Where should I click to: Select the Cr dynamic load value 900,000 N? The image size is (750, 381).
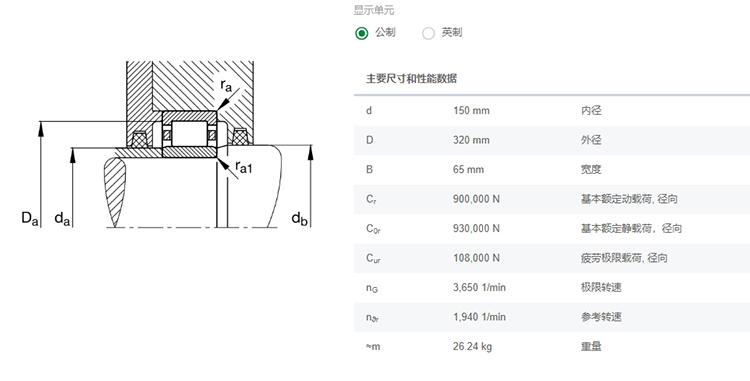pos(476,199)
